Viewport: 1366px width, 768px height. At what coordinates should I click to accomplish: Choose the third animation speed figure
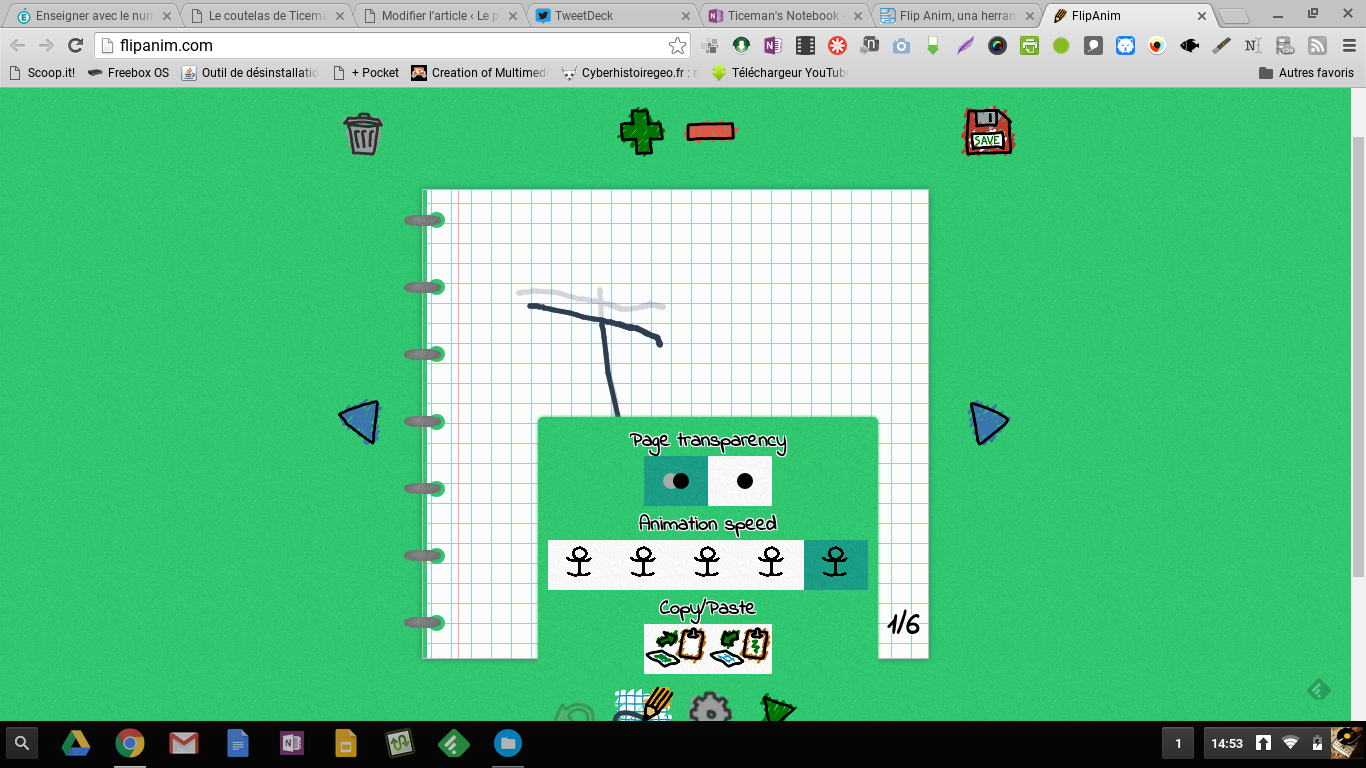(x=708, y=565)
